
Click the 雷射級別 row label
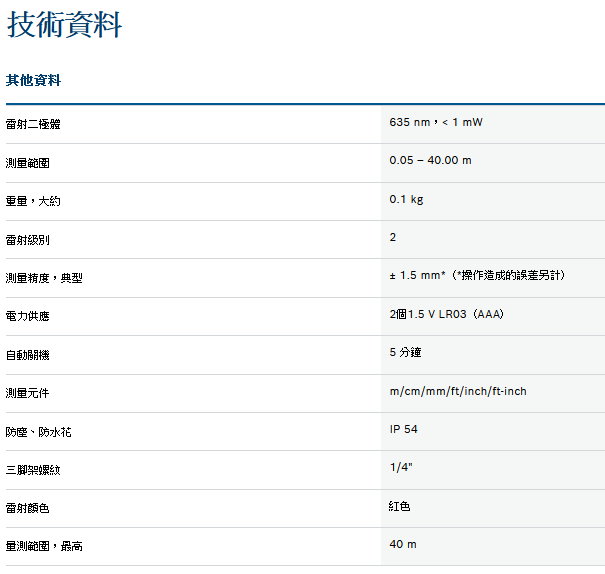point(27,240)
